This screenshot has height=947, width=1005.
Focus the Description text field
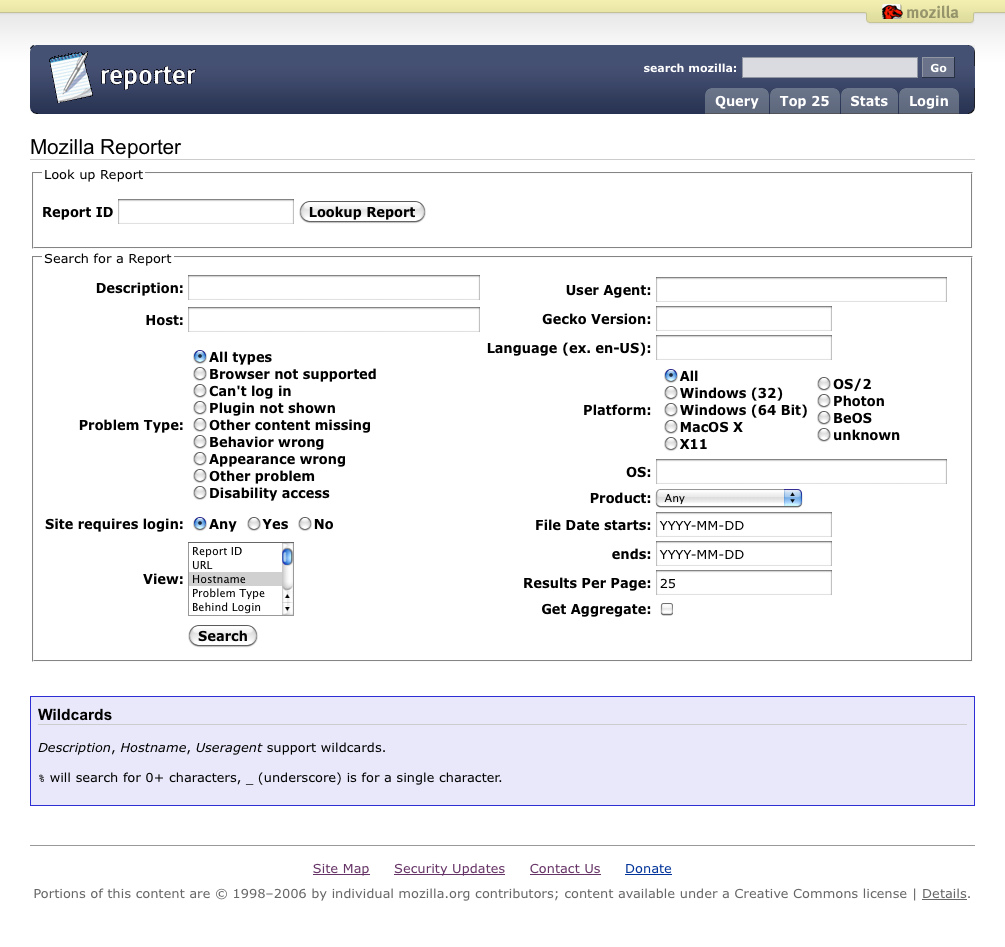point(333,288)
